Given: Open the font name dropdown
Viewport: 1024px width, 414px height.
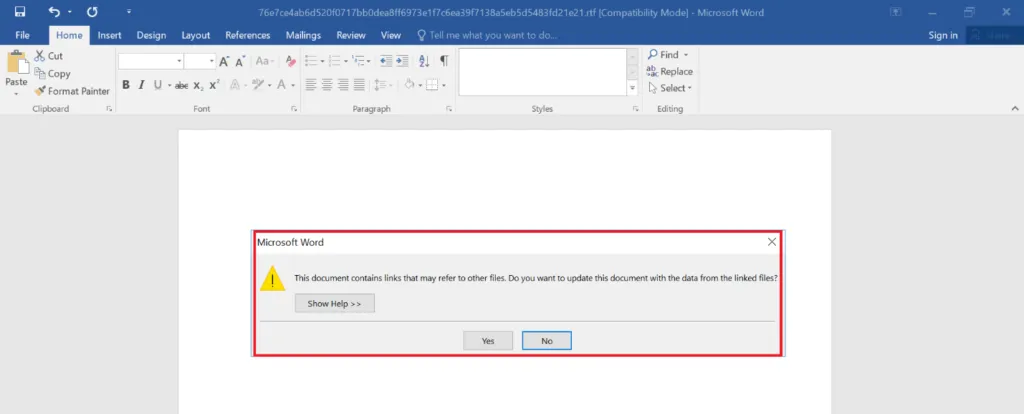Looking at the screenshot, I should pyautogui.click(x=179, y=61).
